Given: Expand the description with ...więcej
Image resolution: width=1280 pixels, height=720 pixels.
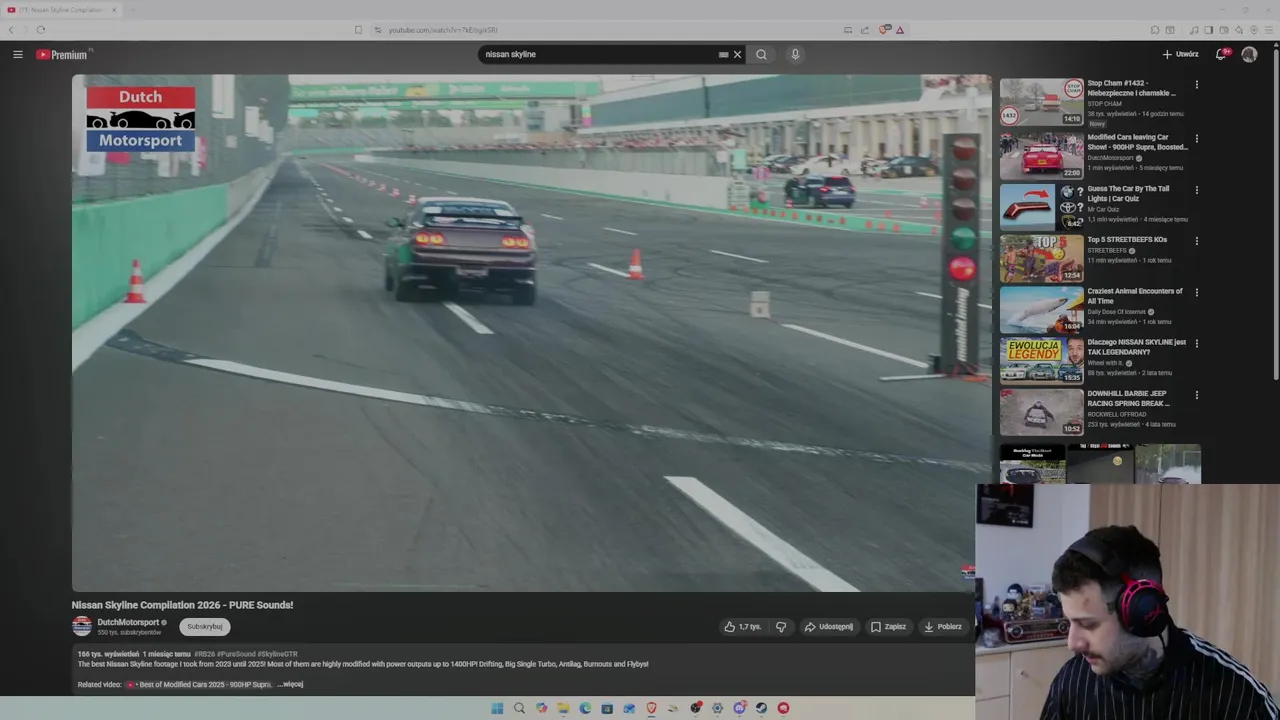Looking at the screenshot, I should coord(290,685).
